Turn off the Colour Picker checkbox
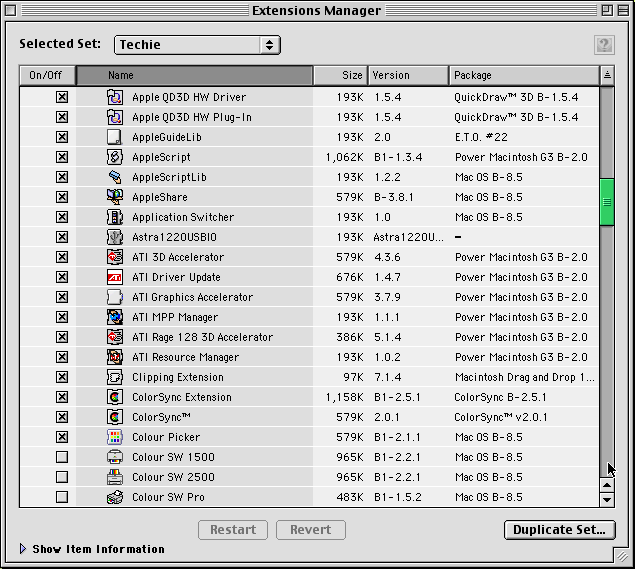The height and width of the screenshot is (569, 635). click(x=62, y=437)
